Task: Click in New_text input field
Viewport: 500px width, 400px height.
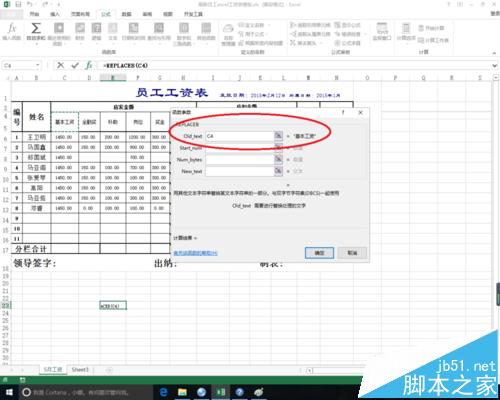Action: pos(240,171)
